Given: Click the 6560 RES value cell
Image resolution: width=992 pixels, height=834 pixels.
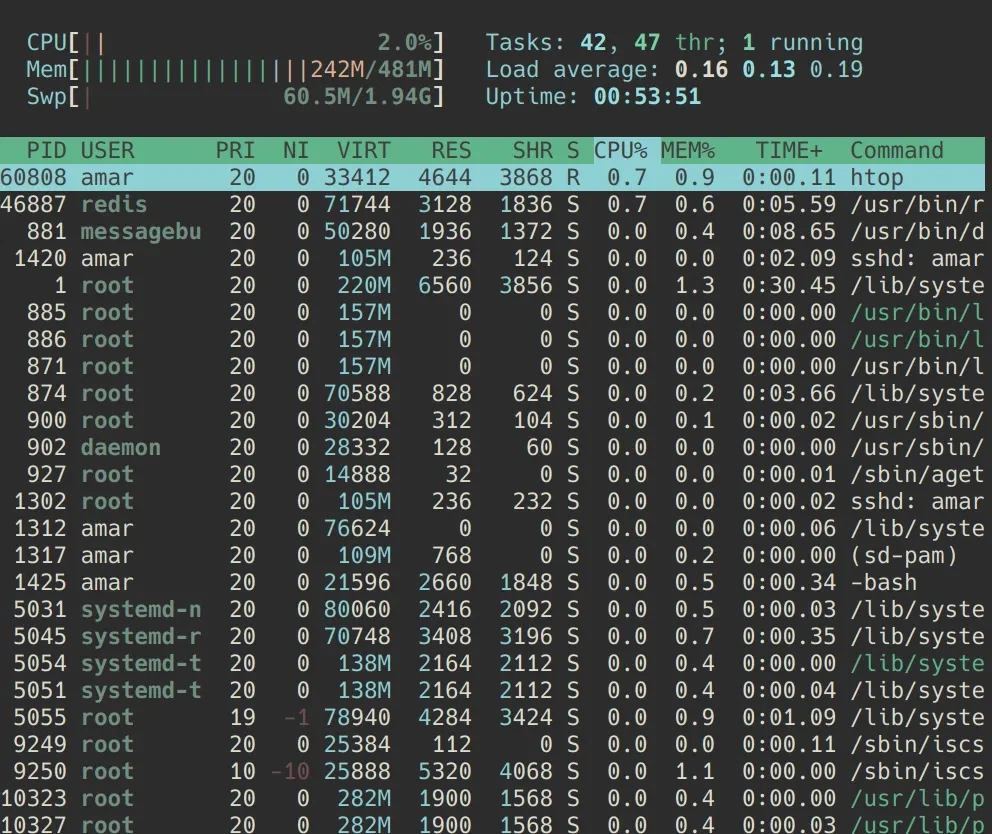Looking at the screenshot, I should point(445,285).
